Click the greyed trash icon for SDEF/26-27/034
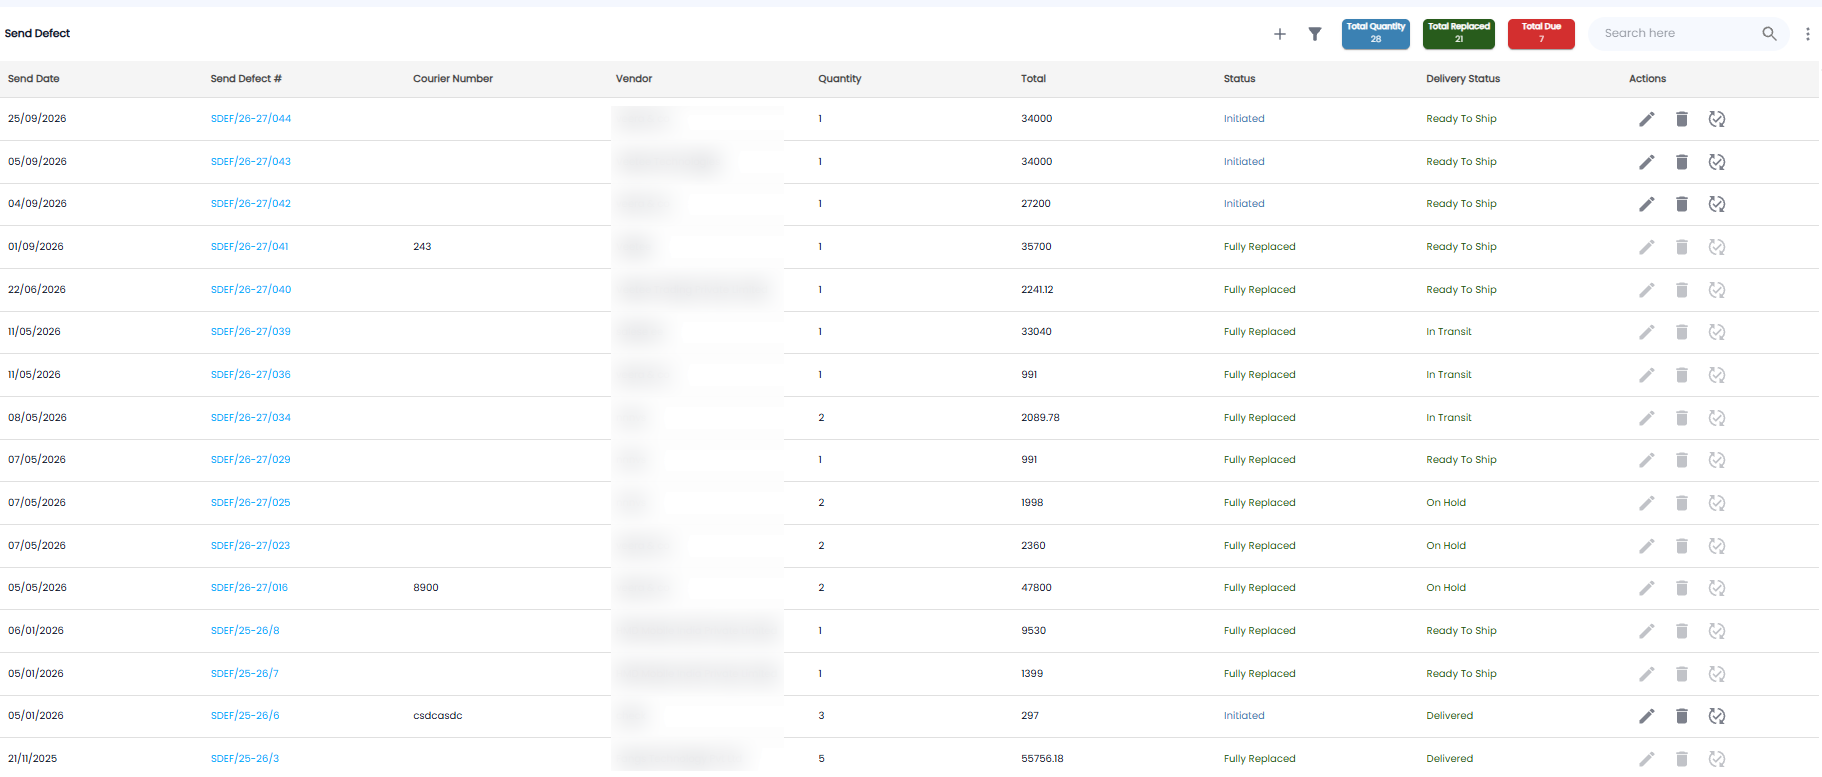Image resolution: width=1822 pixels, height=777 pixels. [1682, 418]
